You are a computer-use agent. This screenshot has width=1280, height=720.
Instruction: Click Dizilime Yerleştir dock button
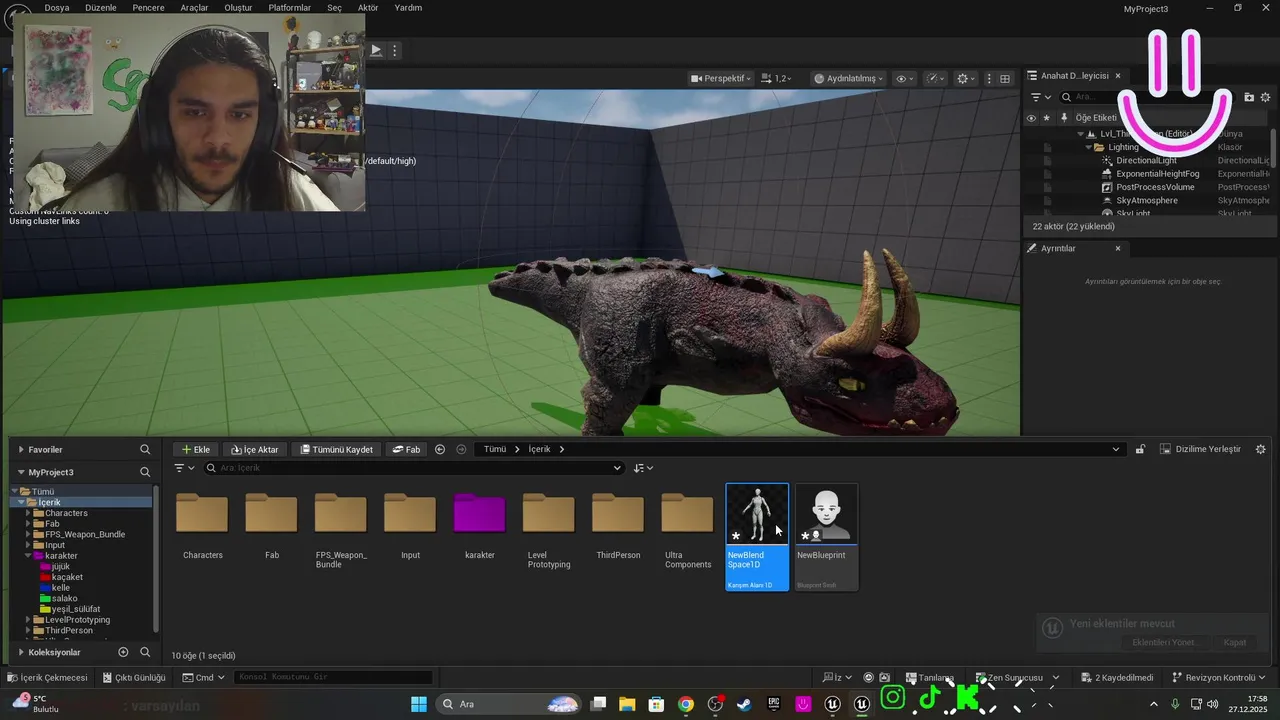click(1200, 450)
